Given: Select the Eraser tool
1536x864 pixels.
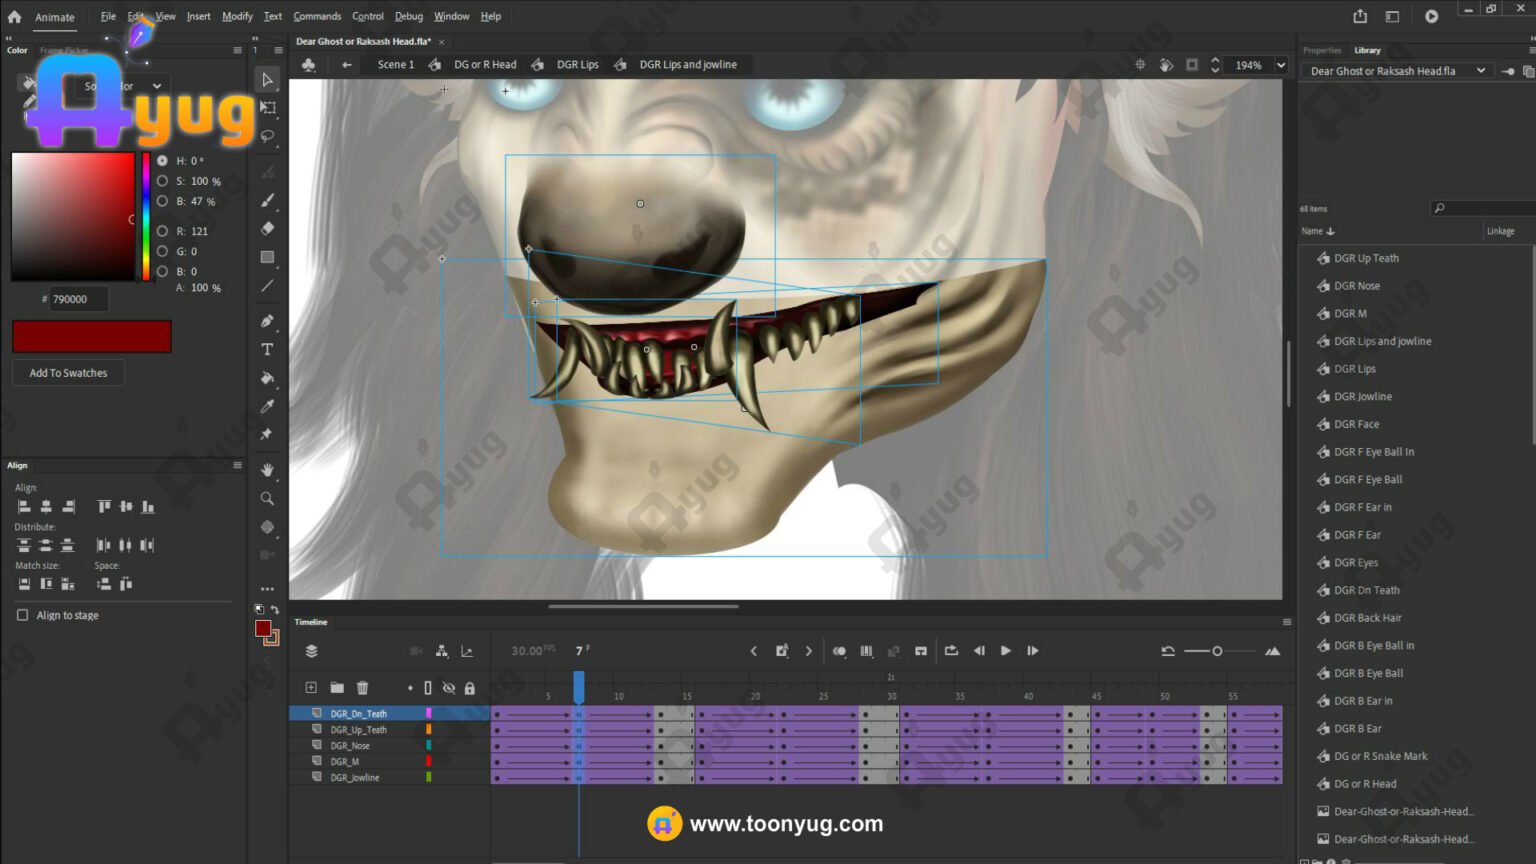Looking at the screenshot, I should (267, 228).
